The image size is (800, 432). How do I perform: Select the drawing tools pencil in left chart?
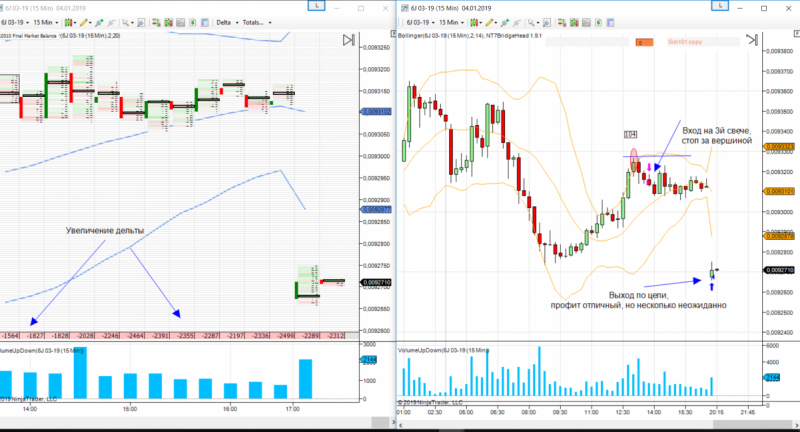84,22
